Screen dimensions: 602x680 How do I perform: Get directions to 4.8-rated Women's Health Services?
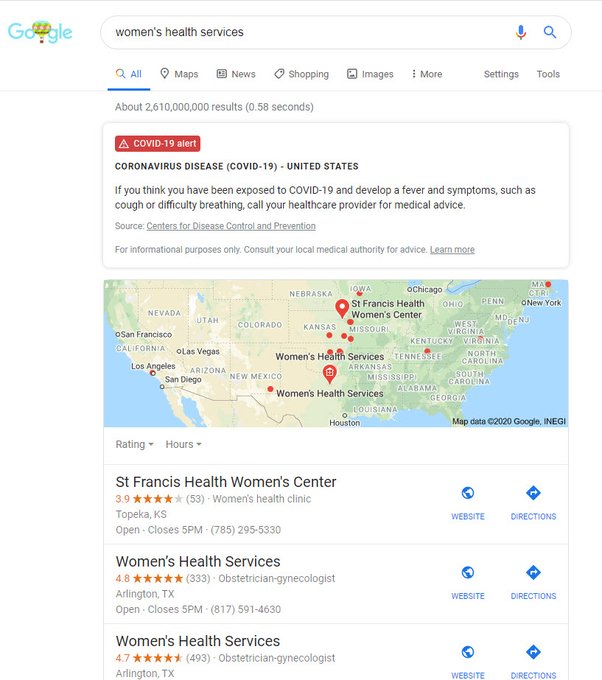pos(533,582)
